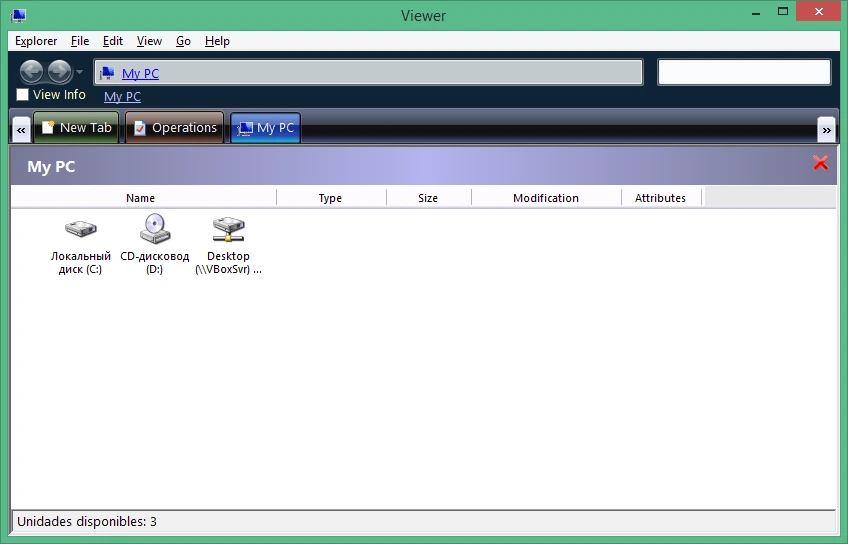Click the My PC link in address bar

pos(140,74)
